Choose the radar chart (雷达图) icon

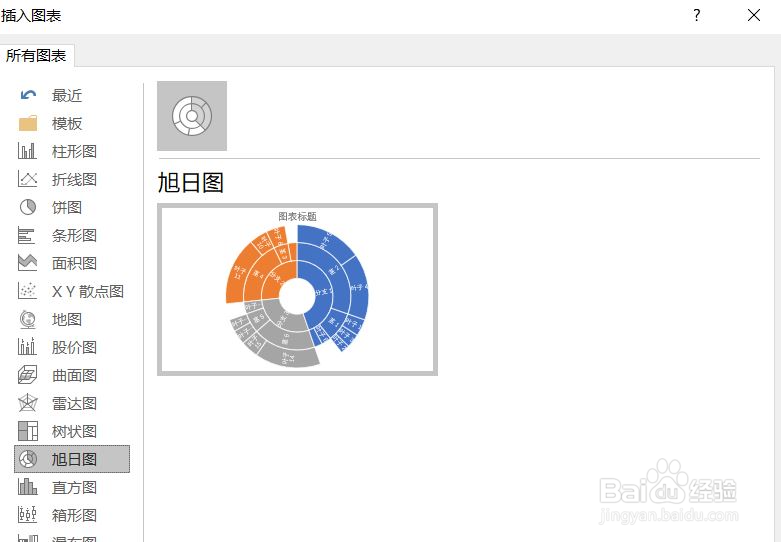coord(27,403)
